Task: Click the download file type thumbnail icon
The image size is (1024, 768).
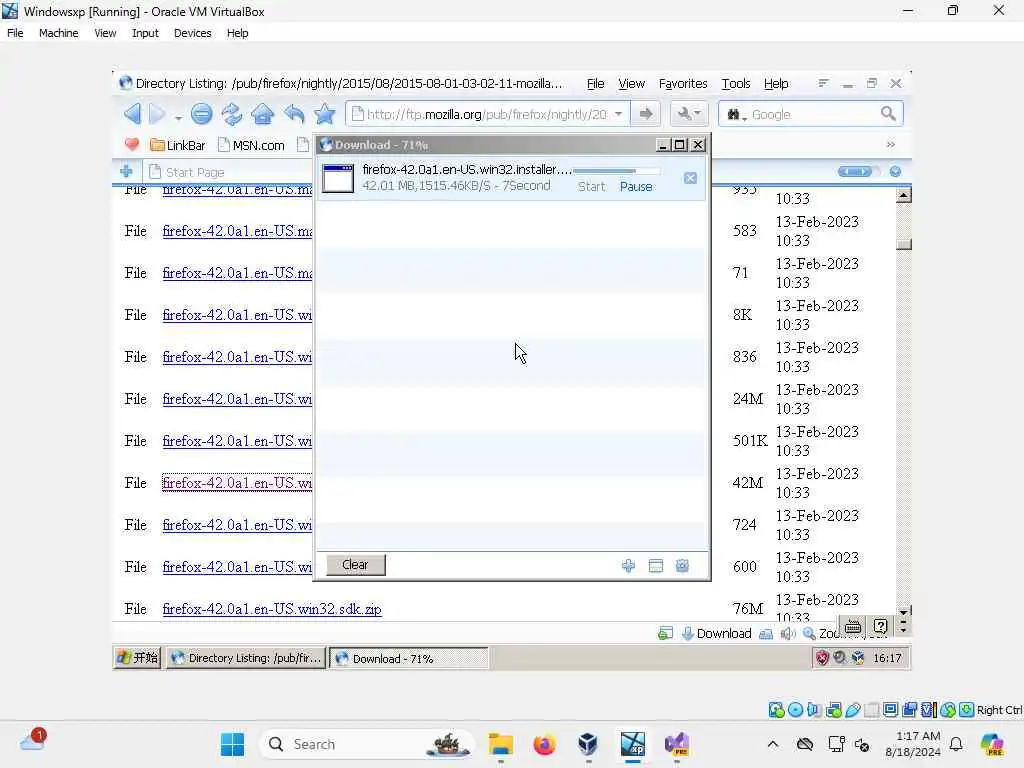Action: tap(338, 178)
